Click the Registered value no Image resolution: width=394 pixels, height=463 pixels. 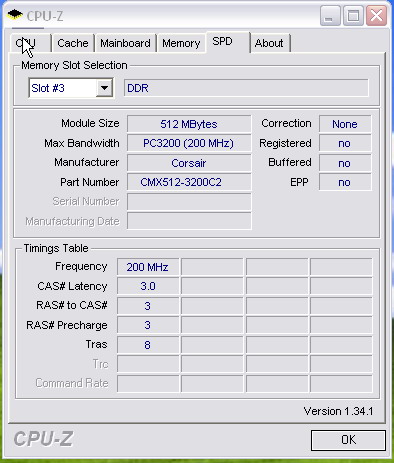point(345,143)
